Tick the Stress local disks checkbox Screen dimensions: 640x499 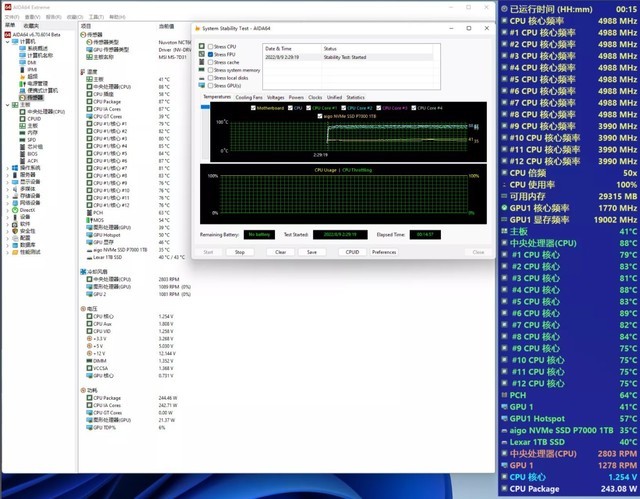point(211,78)
